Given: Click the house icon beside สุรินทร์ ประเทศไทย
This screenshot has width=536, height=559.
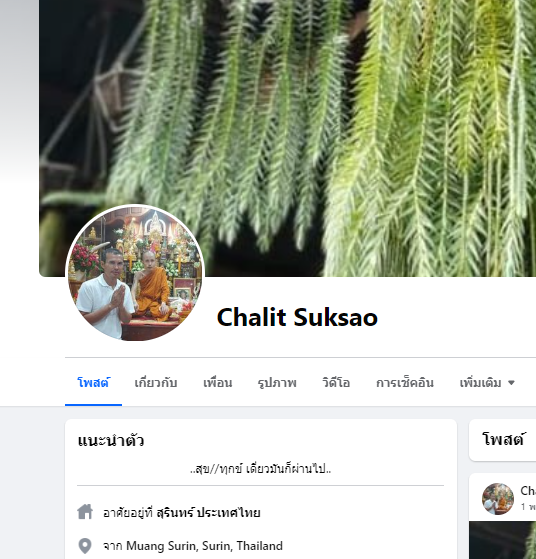Looking at the screenshot, I should (x=85, y=512).
